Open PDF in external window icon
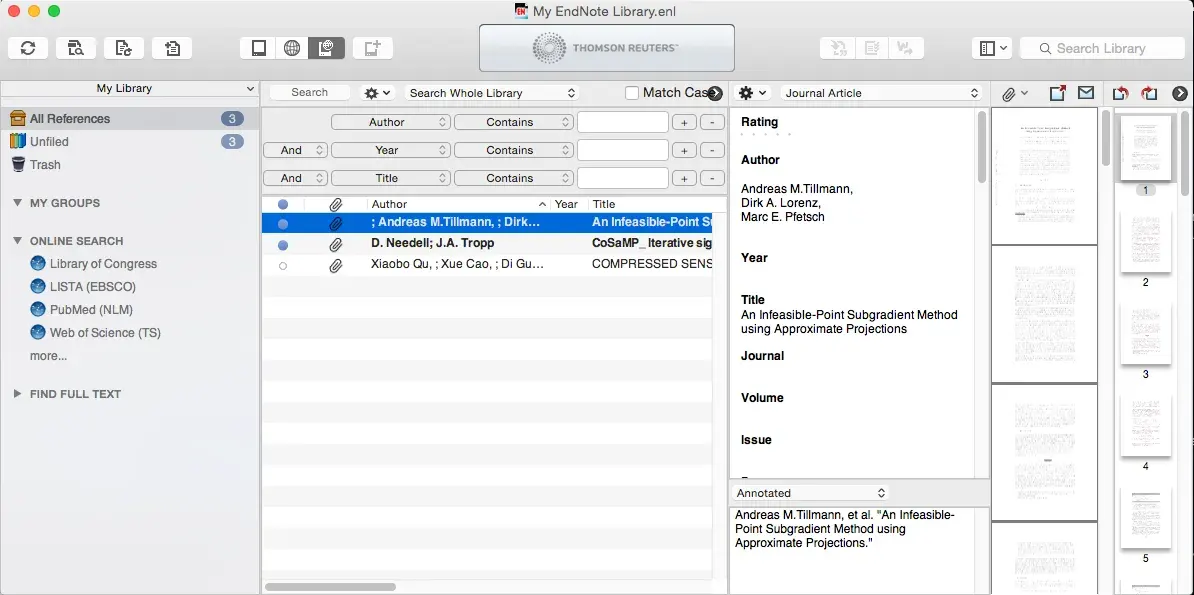 (1057, 93)
